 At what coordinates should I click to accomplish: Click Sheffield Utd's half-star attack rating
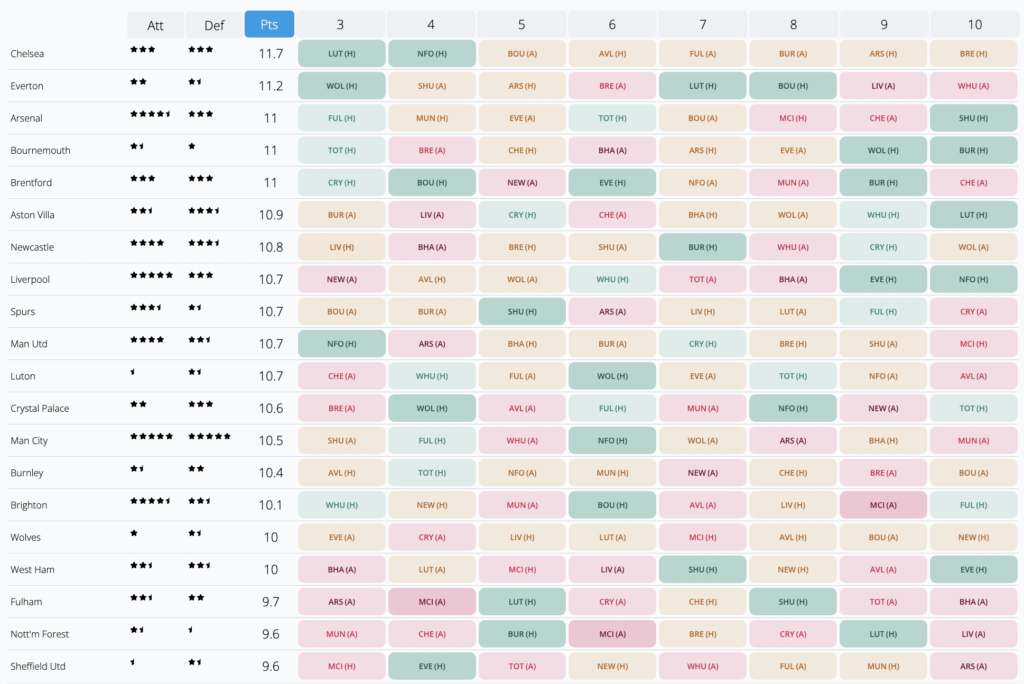click(x=133, y=662)
